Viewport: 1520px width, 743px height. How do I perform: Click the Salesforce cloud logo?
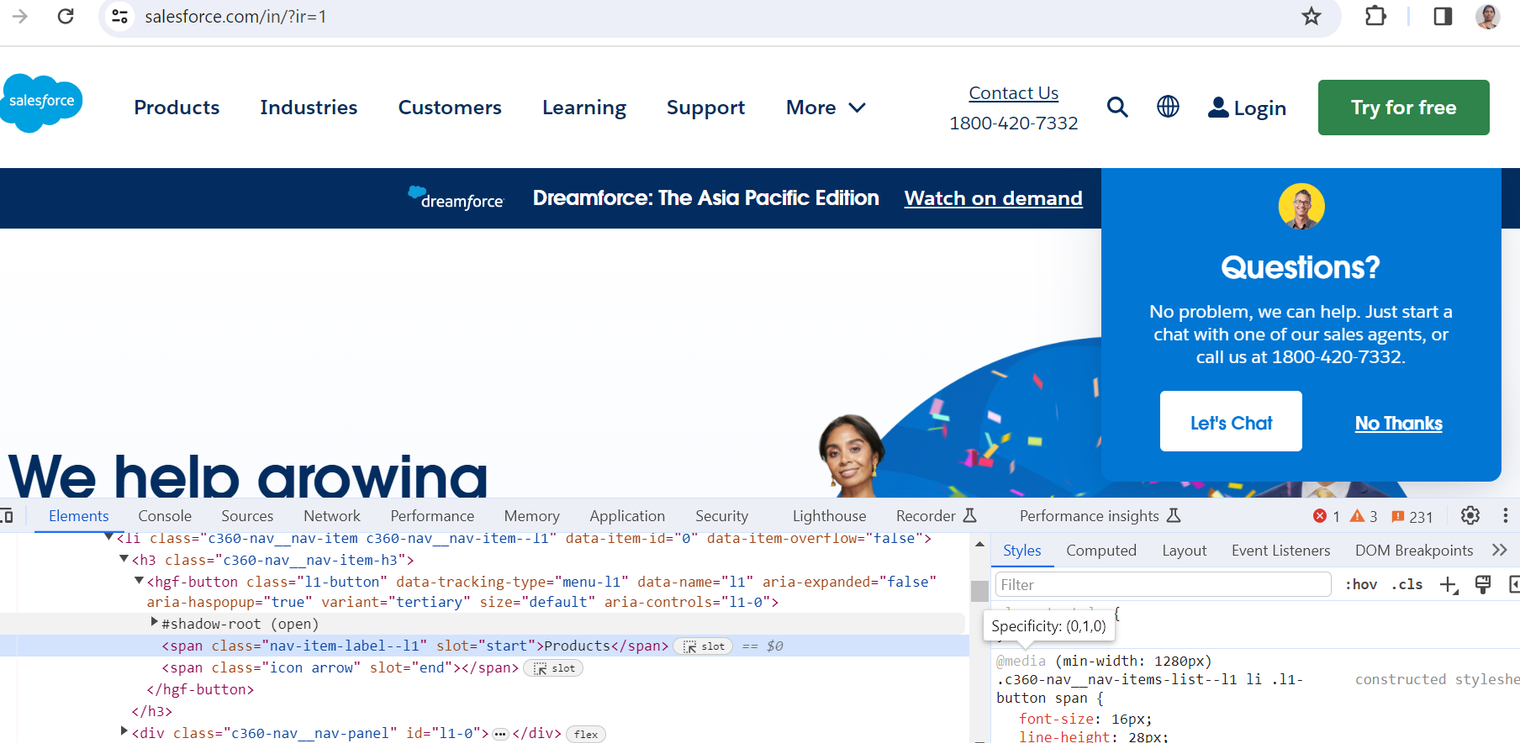[41, 102]
